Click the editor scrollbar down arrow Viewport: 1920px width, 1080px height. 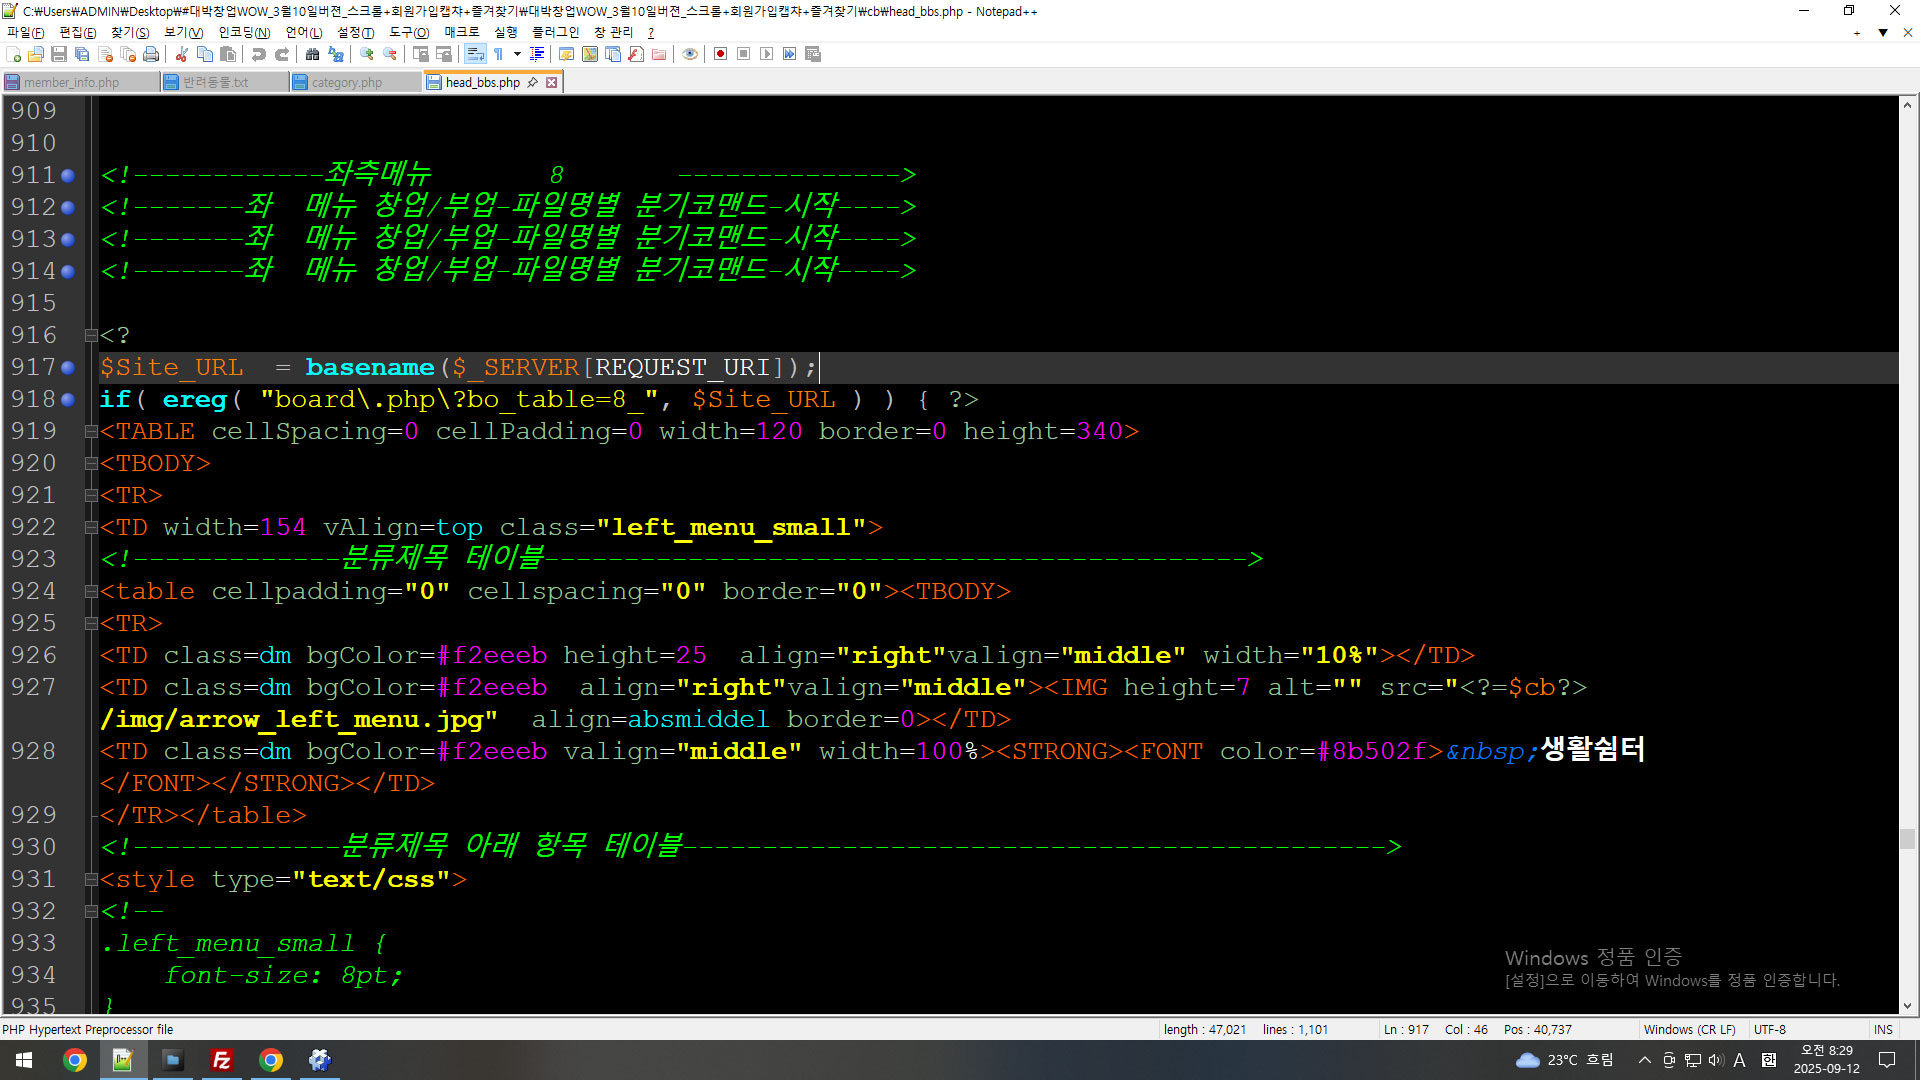pyautogui.click(x=1907, y=1006)
